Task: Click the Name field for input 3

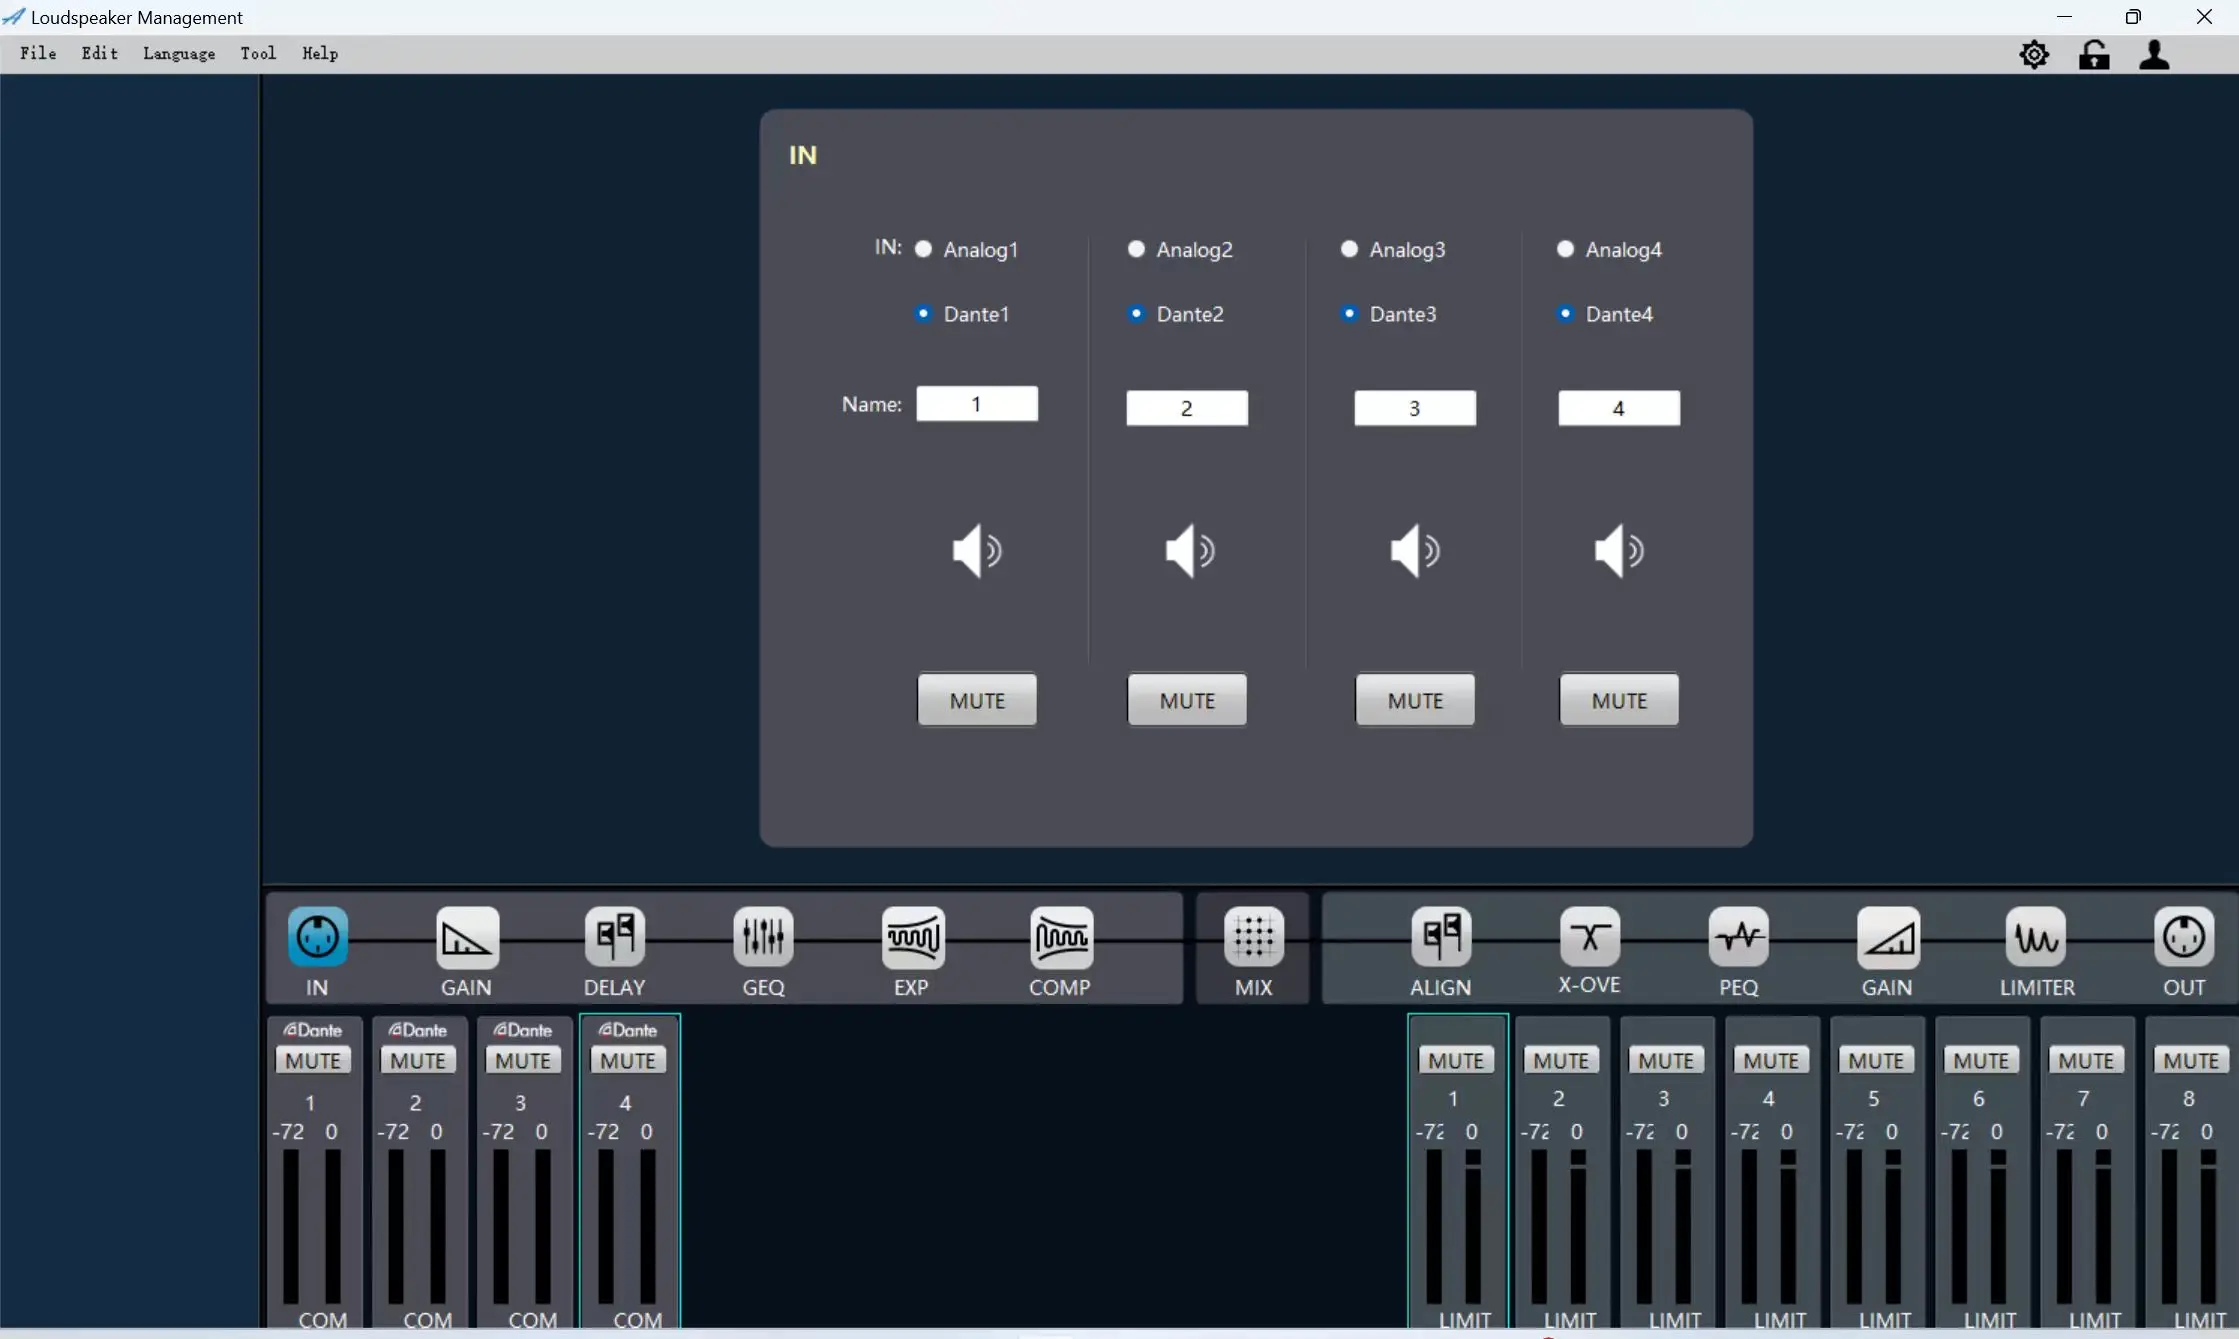Action: click(1415, 408)
